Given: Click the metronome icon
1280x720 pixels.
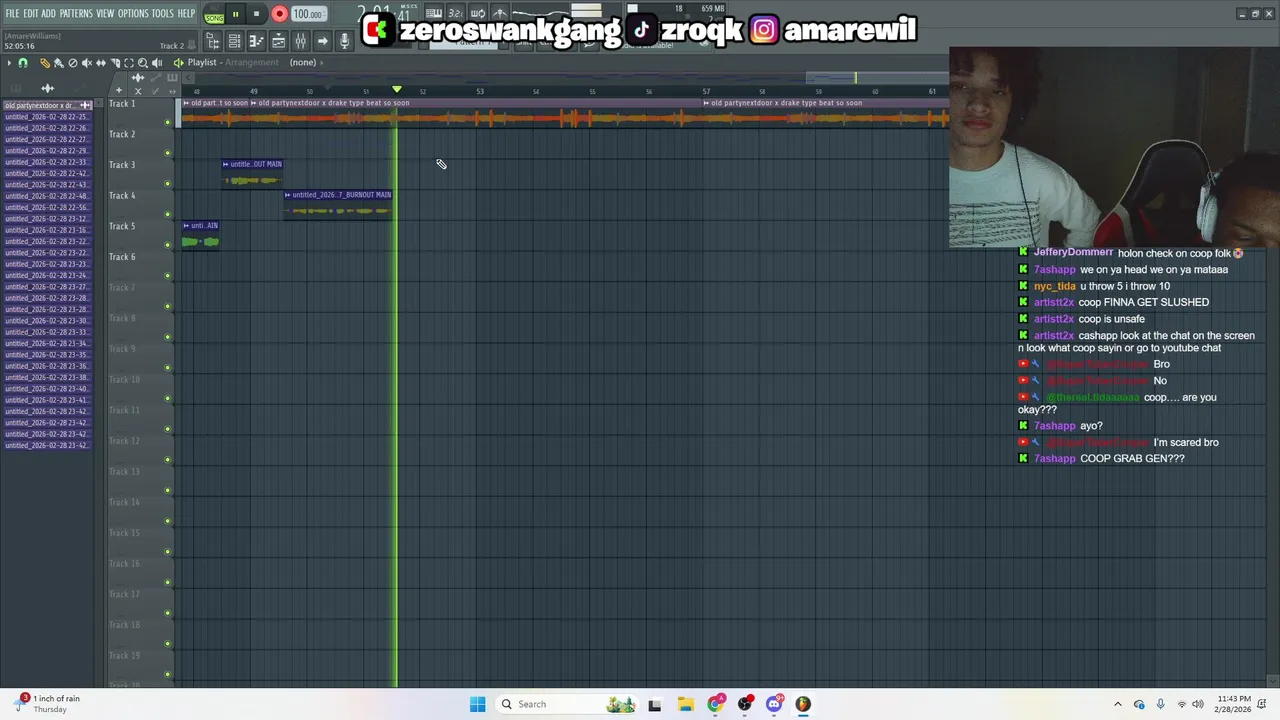Looking at the screenshot, I should [500, 13].
